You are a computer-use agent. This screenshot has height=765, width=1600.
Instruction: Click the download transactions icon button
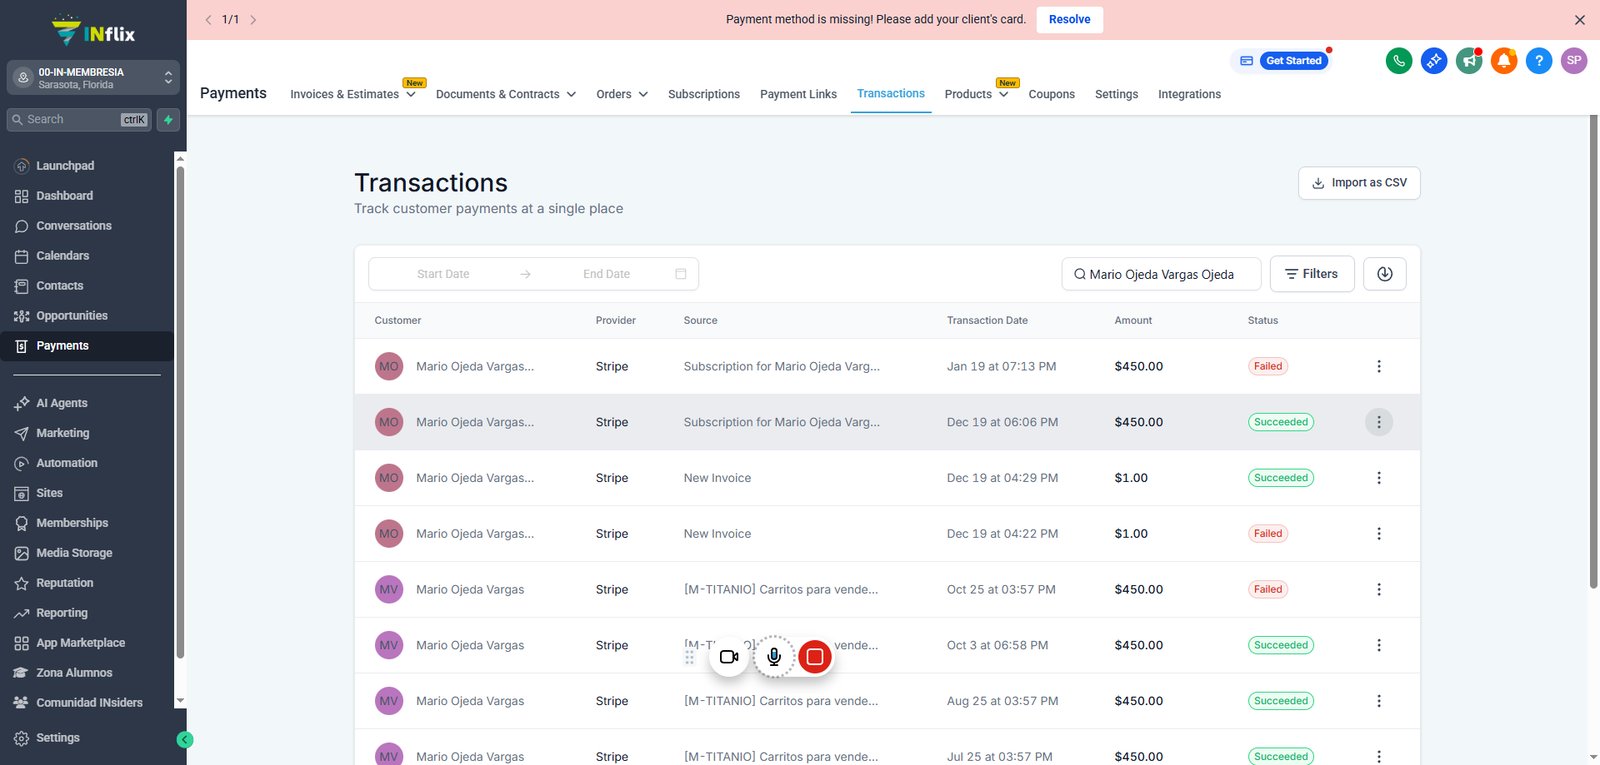click(x=1385, y=274)
